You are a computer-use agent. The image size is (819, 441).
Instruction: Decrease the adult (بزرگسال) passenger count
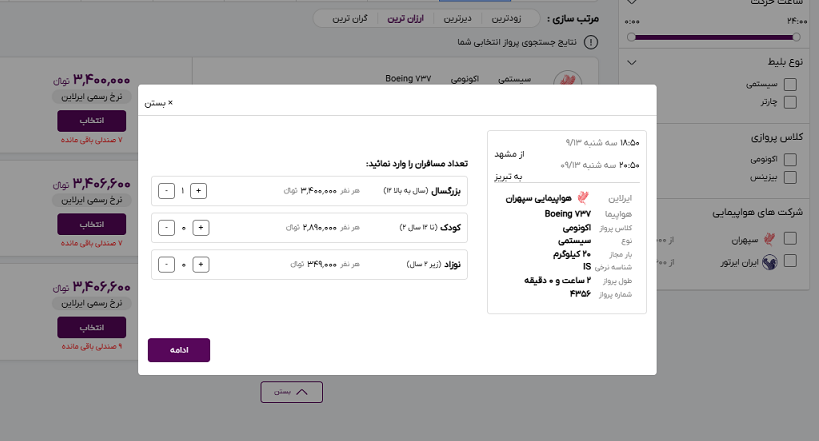[166, 191]
